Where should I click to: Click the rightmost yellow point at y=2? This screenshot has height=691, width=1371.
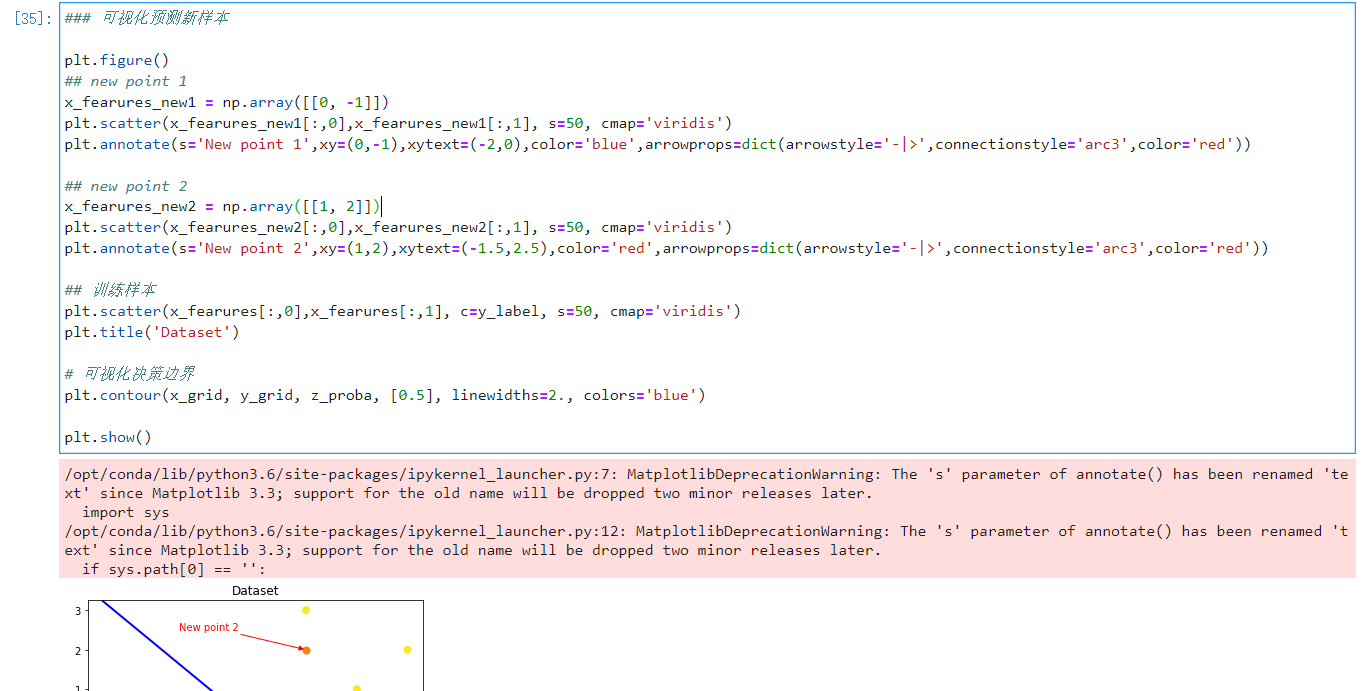point(407,650)
